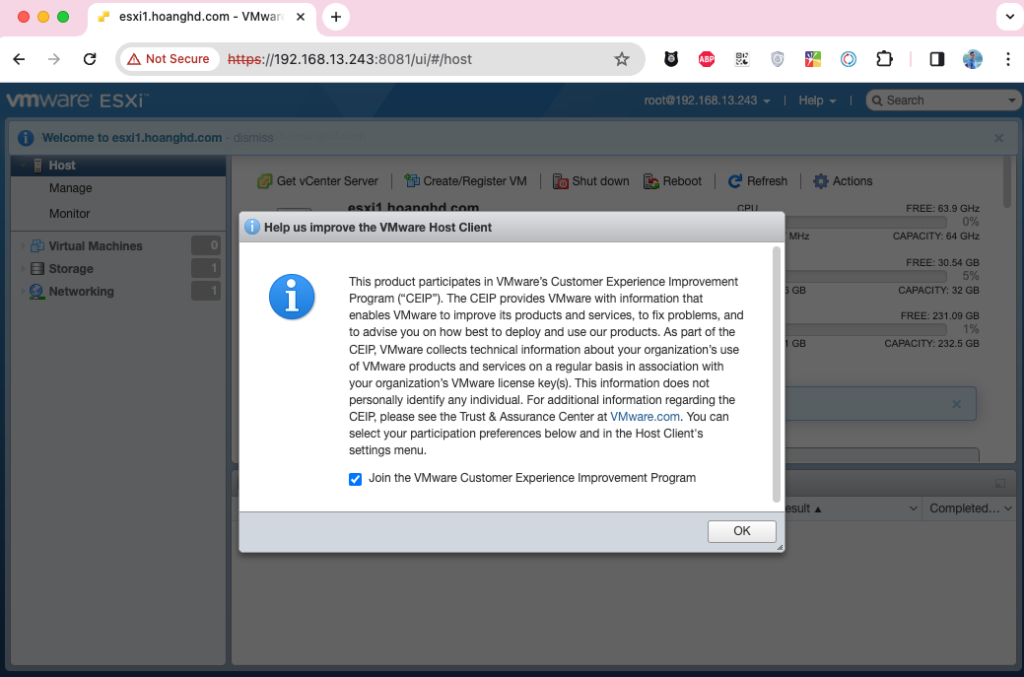Open the browser Extensions puzzle icon
Screen dimensions: 1024x677
(x=884, y=59)
